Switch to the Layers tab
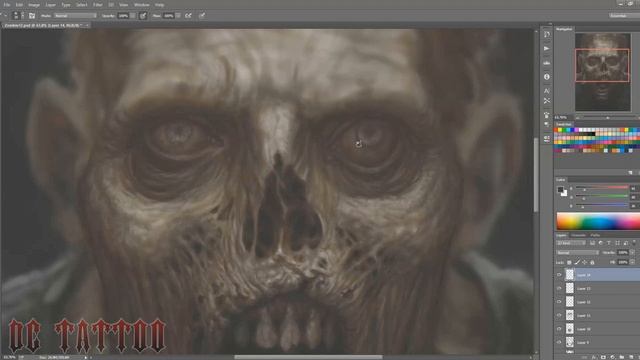640x360 pixels. (561, 236)
